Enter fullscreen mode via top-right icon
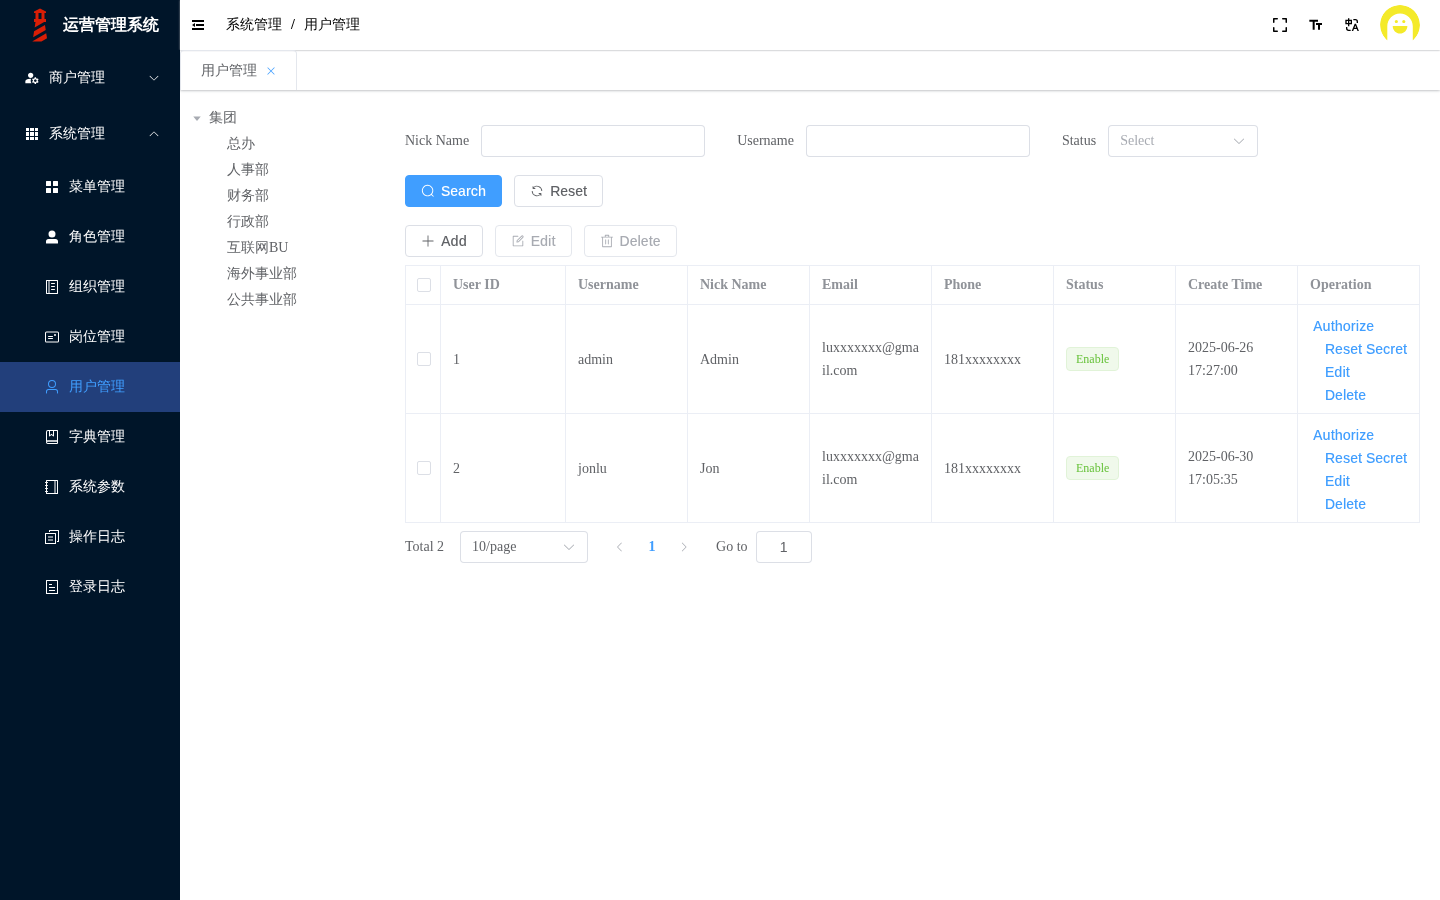The width and height of the screenshot is (1440, 900). [1280, 25]
